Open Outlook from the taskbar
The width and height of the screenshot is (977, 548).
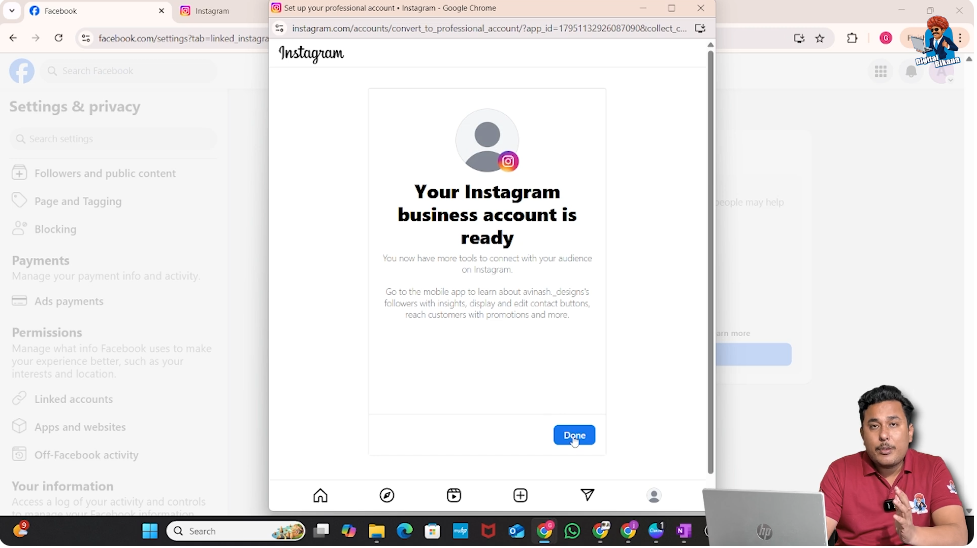(517, 532)
